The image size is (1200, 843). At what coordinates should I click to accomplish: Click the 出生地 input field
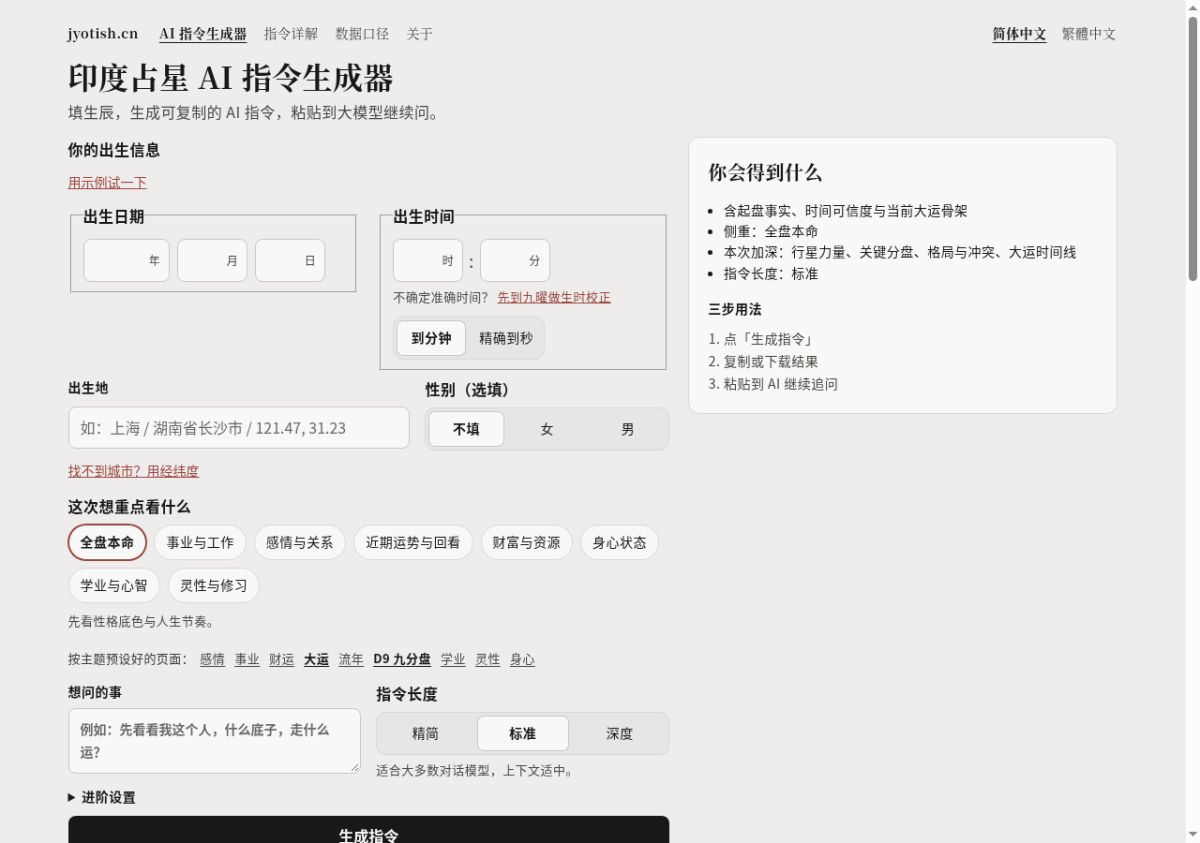(239, 428)
